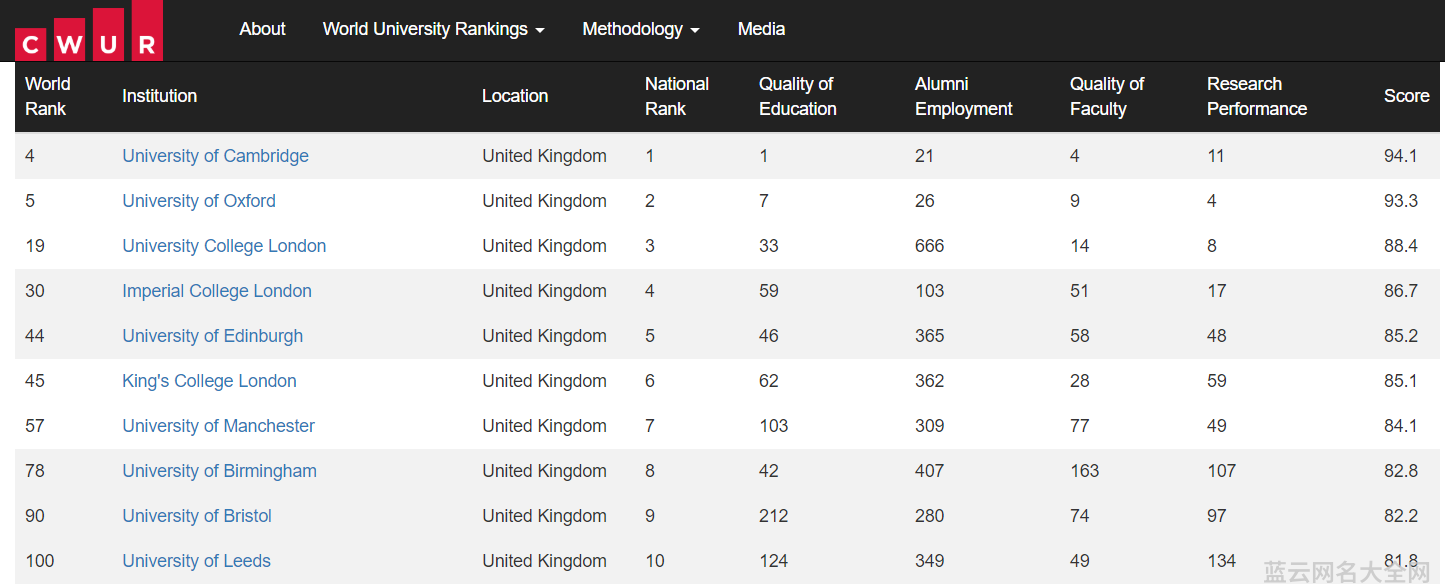1445x585 pixels.
Task: Open University of Manchester link
Action: click(218, 426)
